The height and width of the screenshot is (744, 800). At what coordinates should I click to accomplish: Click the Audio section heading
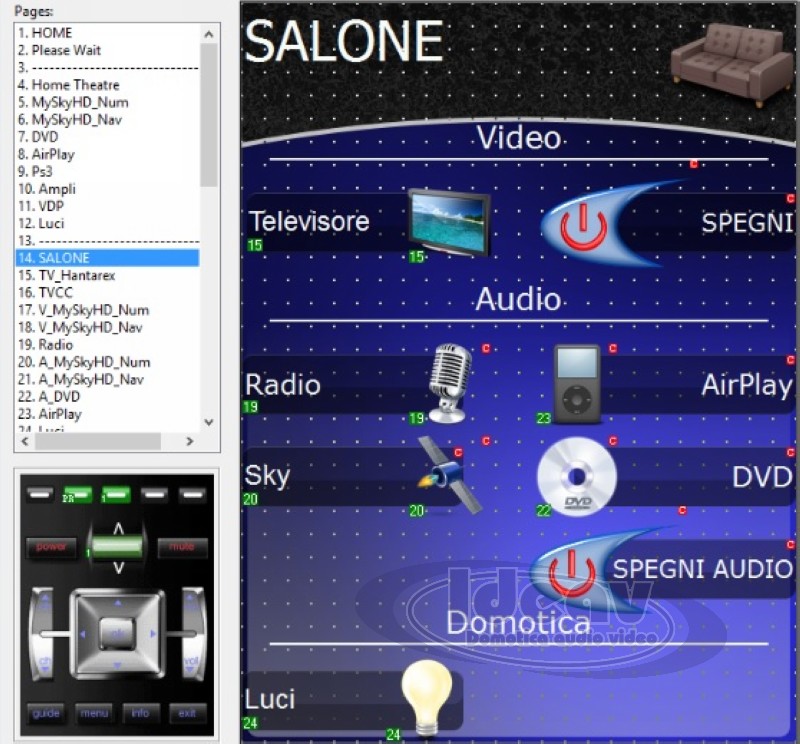519,299
